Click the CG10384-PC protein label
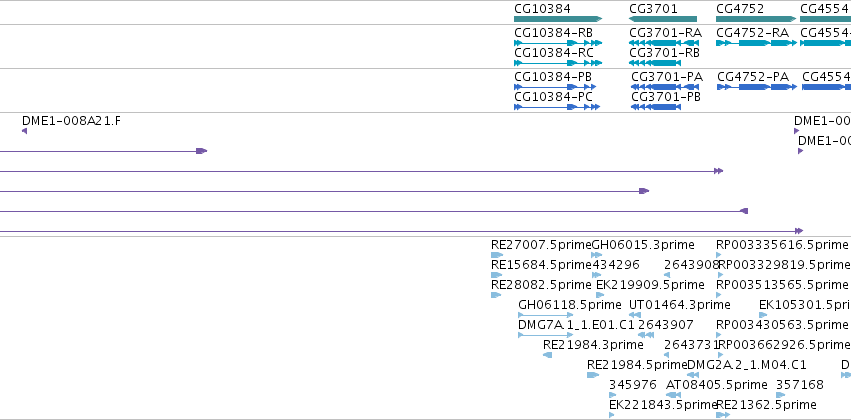 [x=553, y=97]
